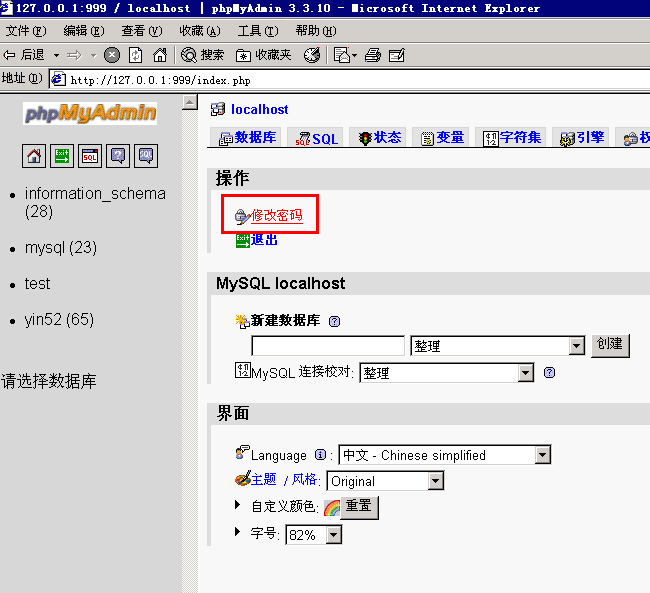Click the server icon beside localhost
This screenshot has width=650, height=593.
click(218, 109)
